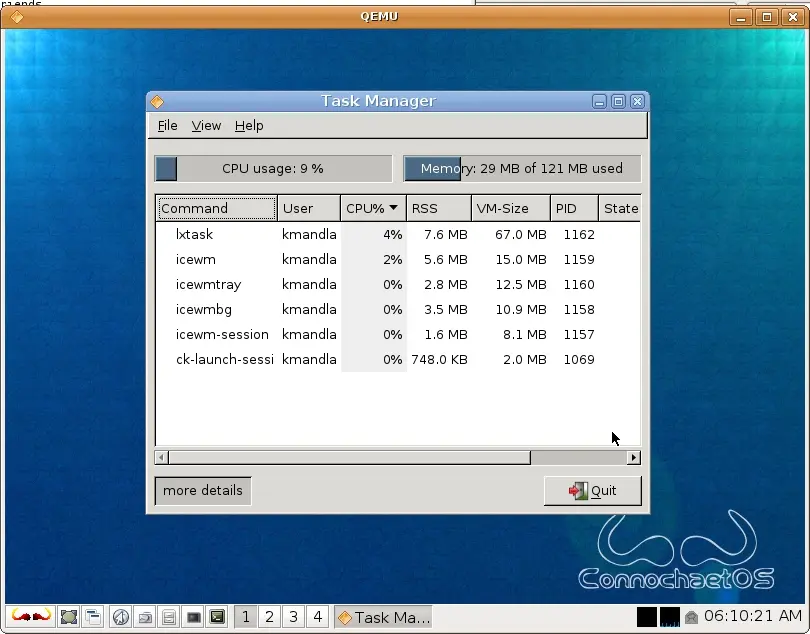Click the 4% CPU value for lxtask
810x634 pixels.
point(393,235)
